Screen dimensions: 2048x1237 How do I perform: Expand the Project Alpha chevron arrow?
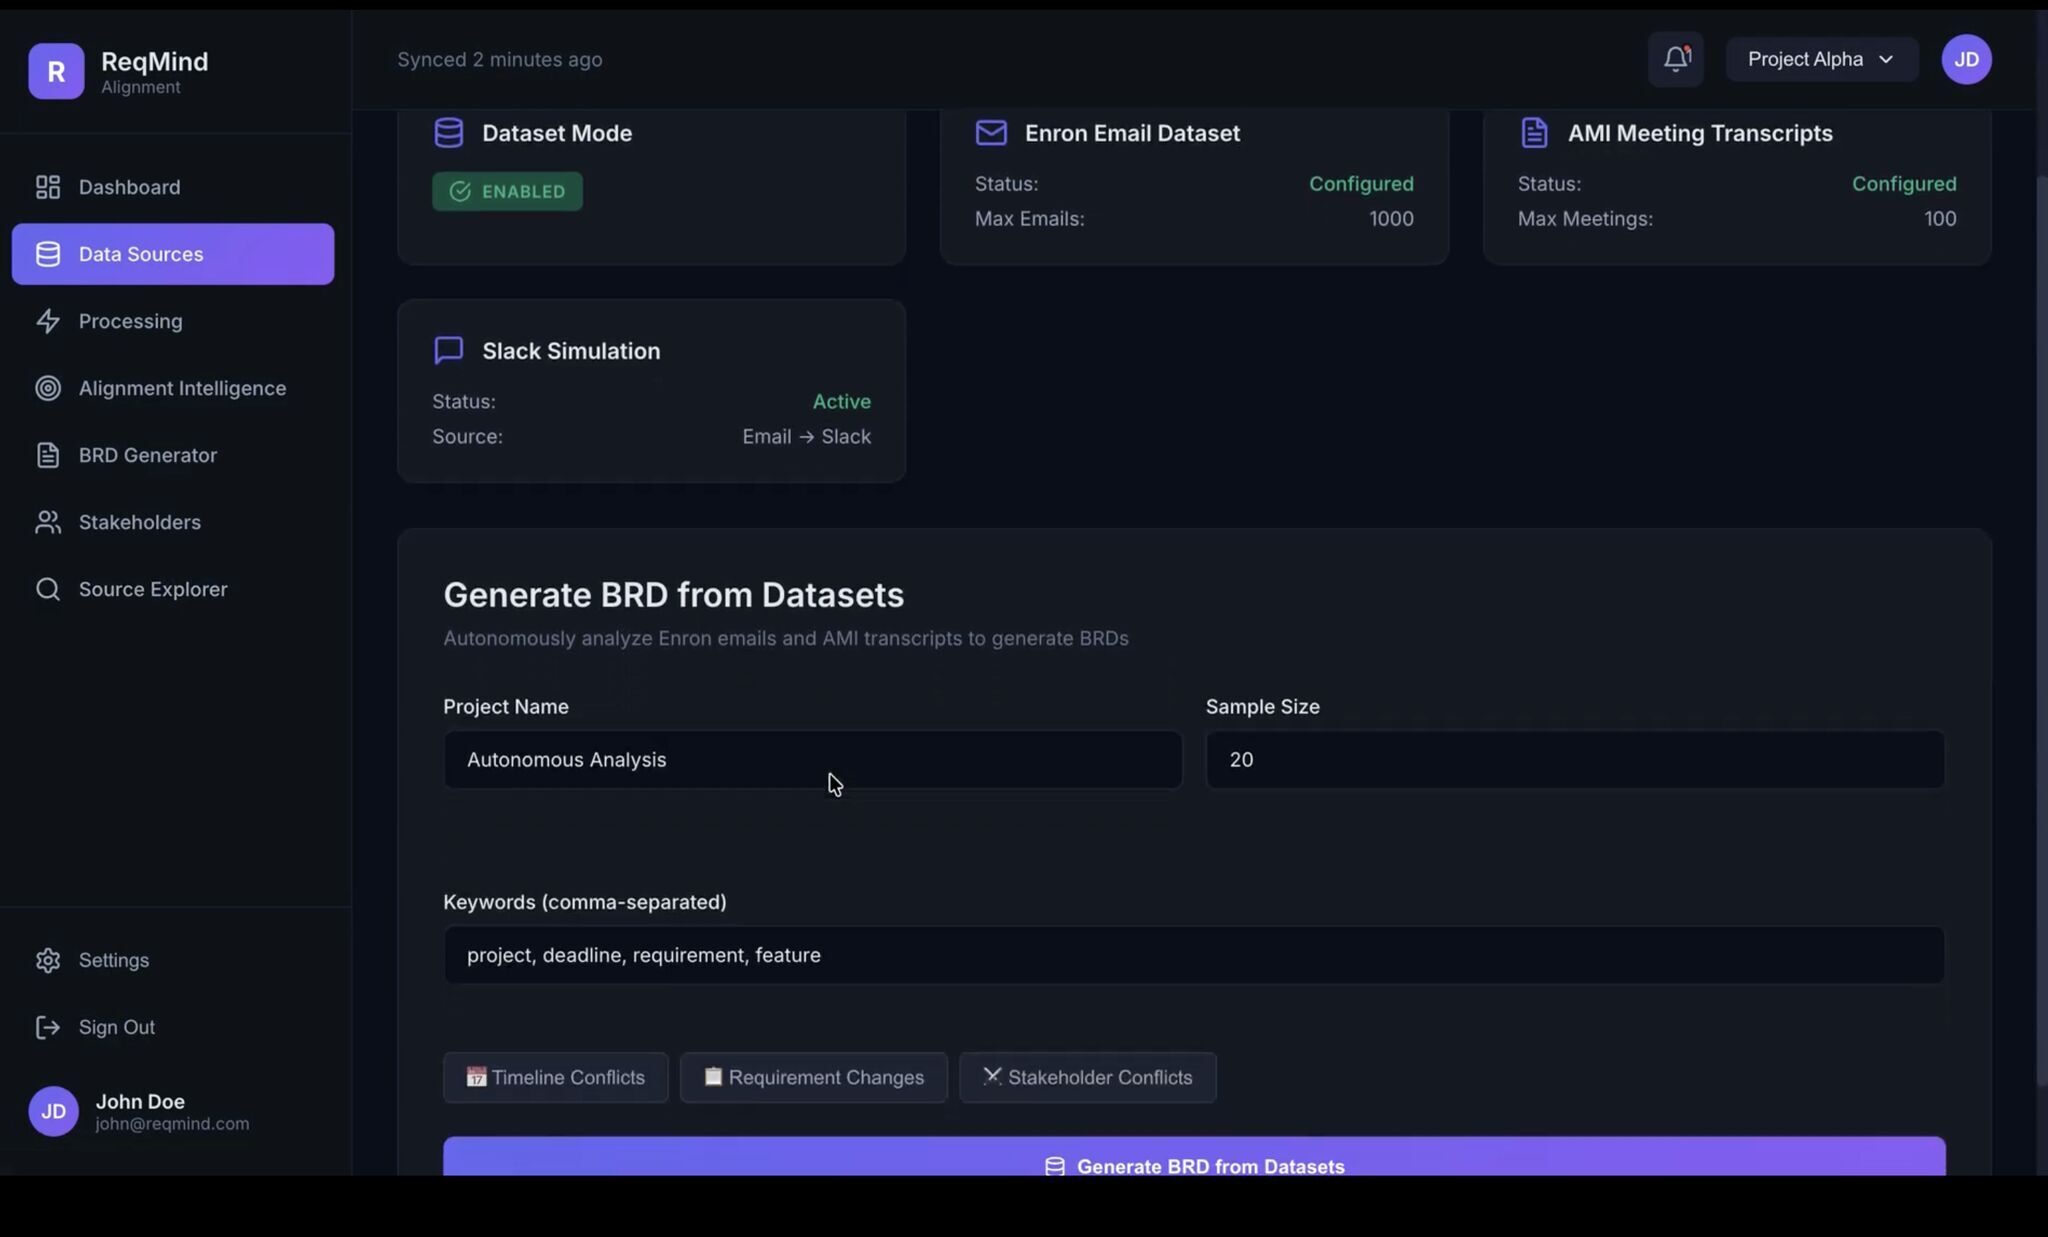(1886, 59)
